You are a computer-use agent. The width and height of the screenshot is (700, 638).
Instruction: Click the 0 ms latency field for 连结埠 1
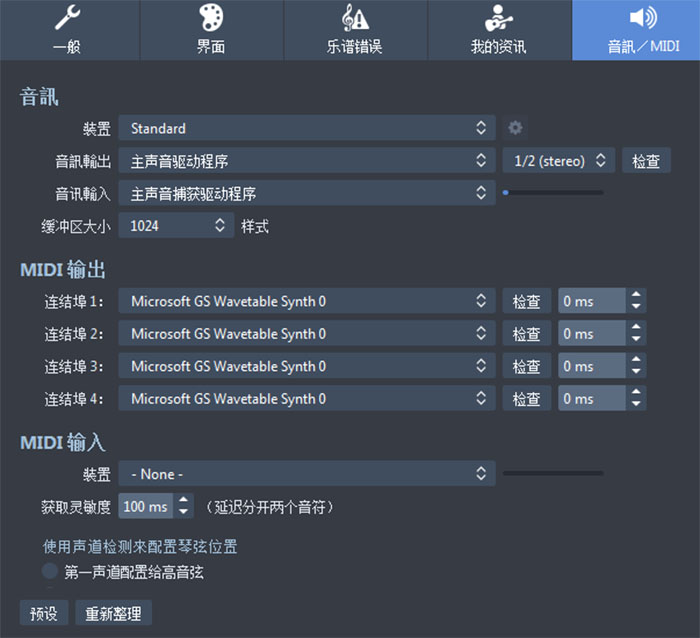tap(592, 301)
